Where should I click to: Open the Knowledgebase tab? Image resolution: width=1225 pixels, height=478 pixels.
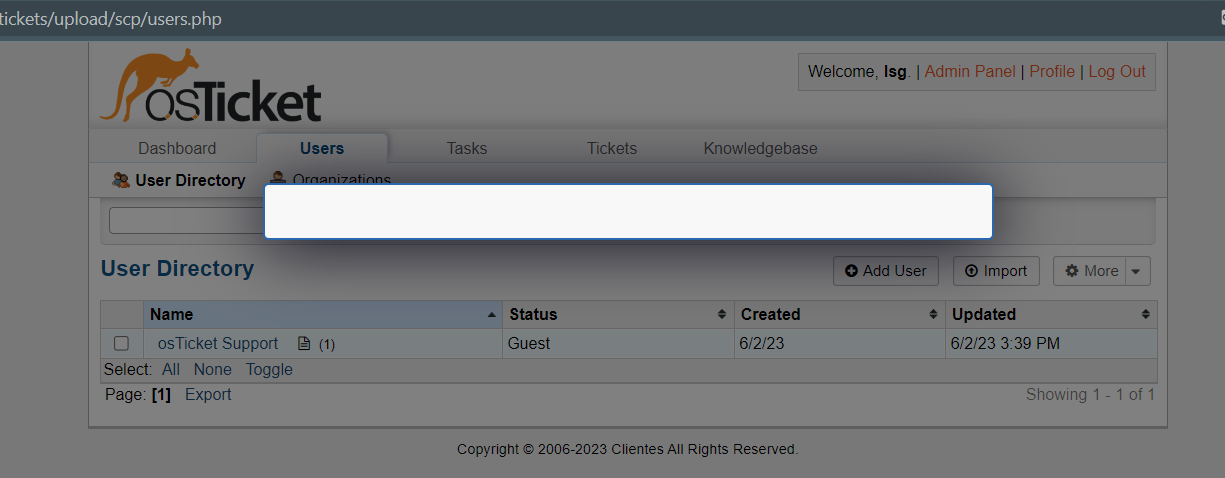pyautogui.click(x=760, y=148)
